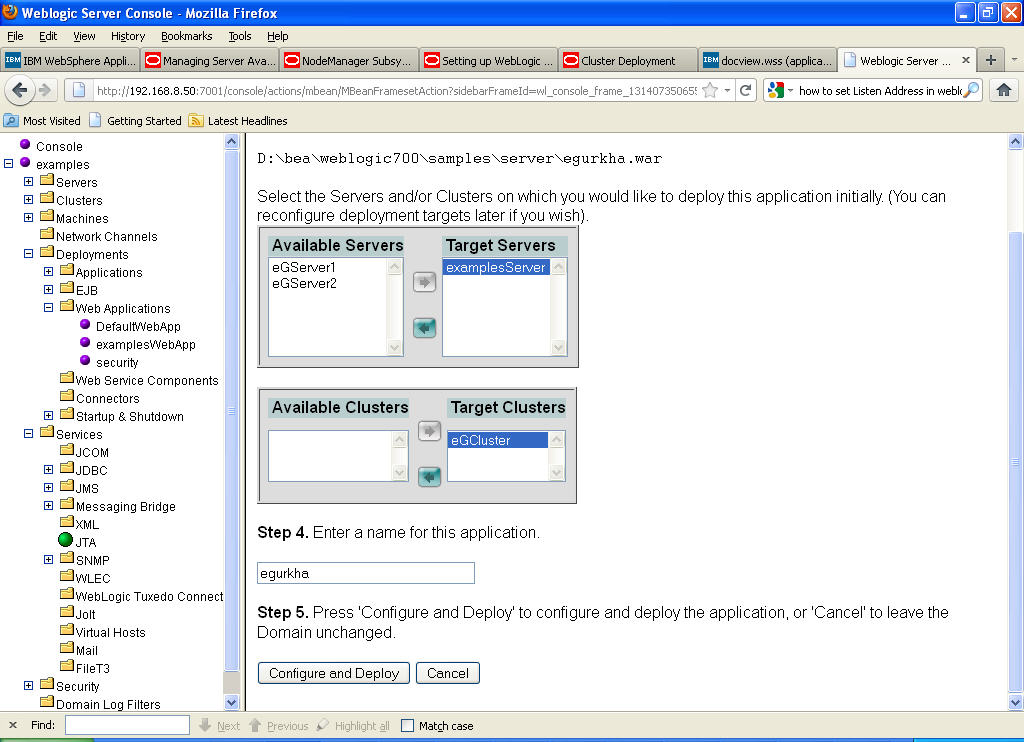Open the Domain Log Filters folder
This screenshot has width=1024, height=742.
click(x=108, y=704)
